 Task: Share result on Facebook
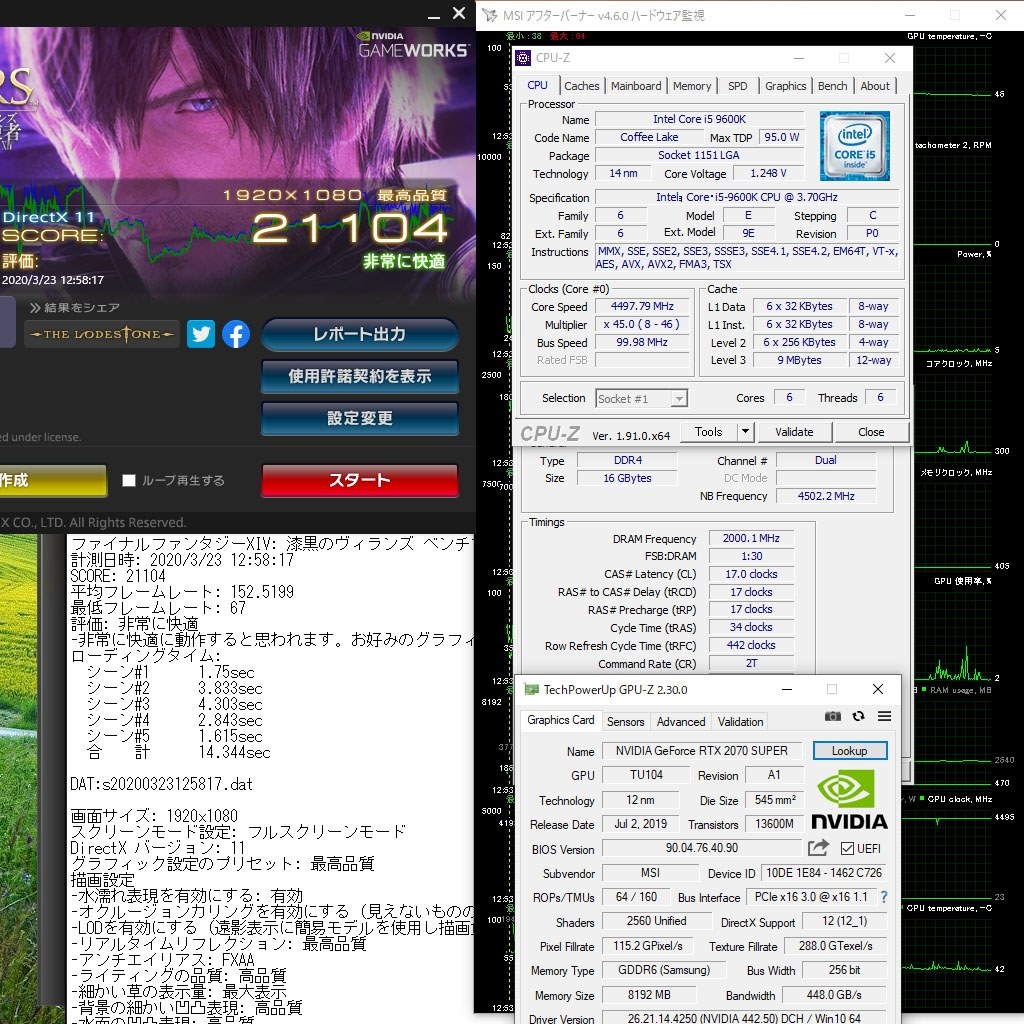click(236, 334)
